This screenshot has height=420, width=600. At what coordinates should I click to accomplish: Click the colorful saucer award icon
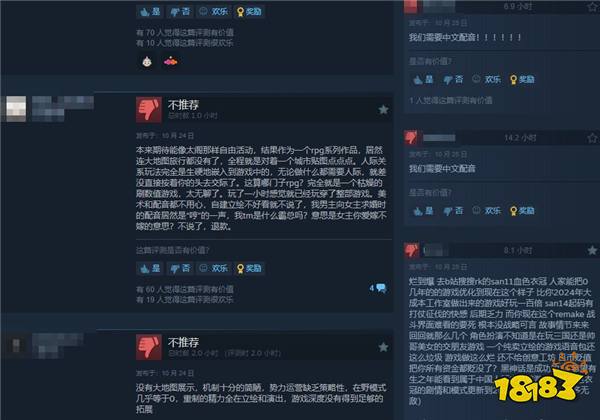tap(170, 61)
